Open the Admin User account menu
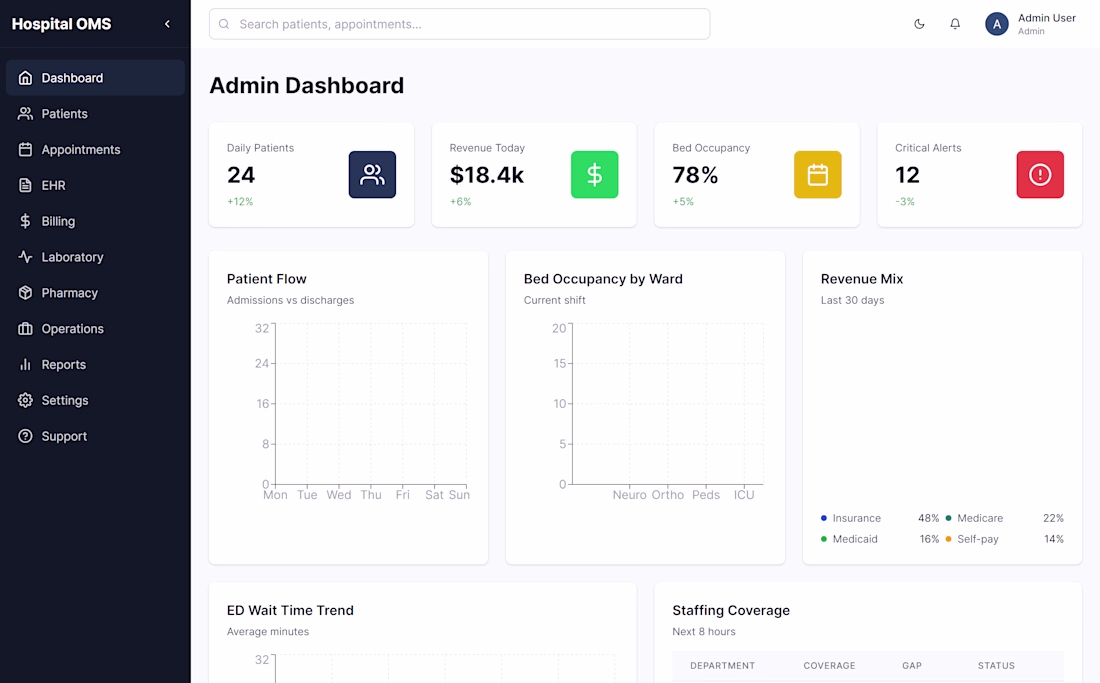 point(1031,24)
